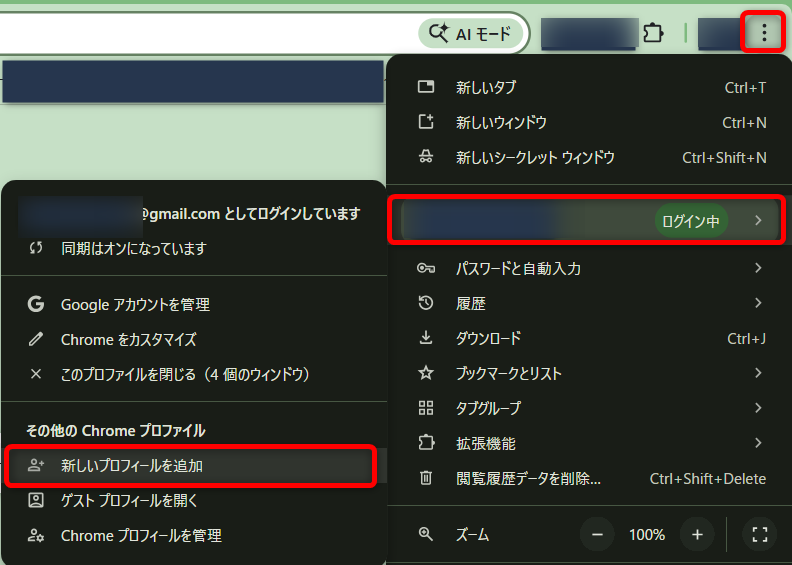This screenshot has width=792, height=565.
Task: Select 新しいタブ from the menu
Action: [x=486, y=88]
